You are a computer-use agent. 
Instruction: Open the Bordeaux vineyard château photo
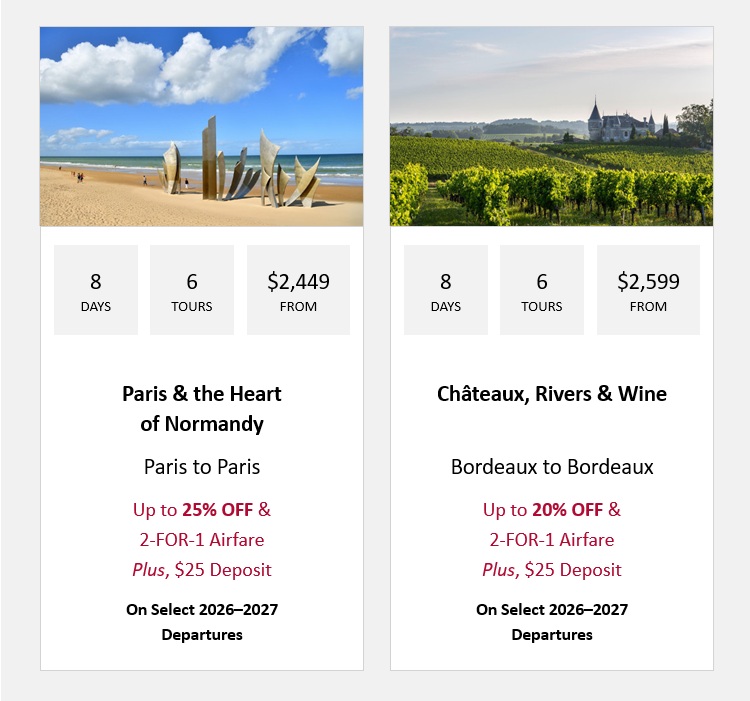551,126
